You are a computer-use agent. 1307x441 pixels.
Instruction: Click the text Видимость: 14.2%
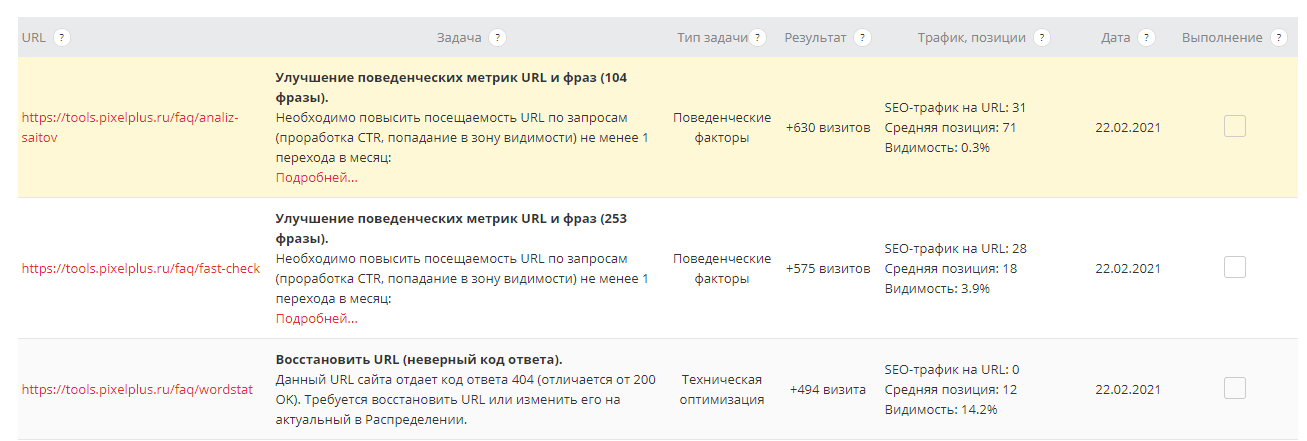coord(941,409)
